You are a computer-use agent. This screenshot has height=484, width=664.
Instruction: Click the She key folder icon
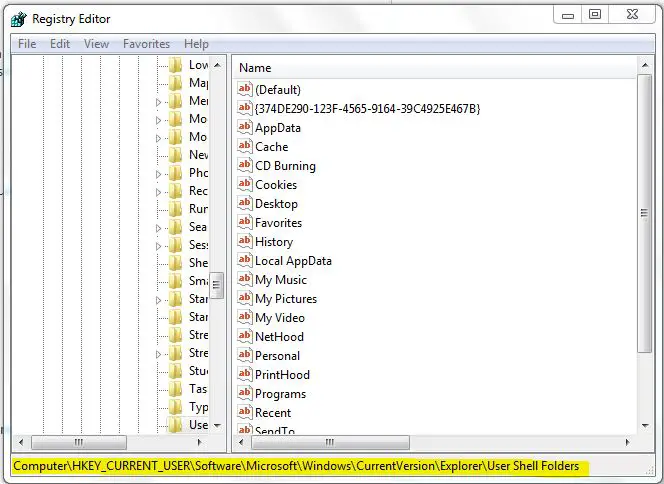(x=175, y=263)
